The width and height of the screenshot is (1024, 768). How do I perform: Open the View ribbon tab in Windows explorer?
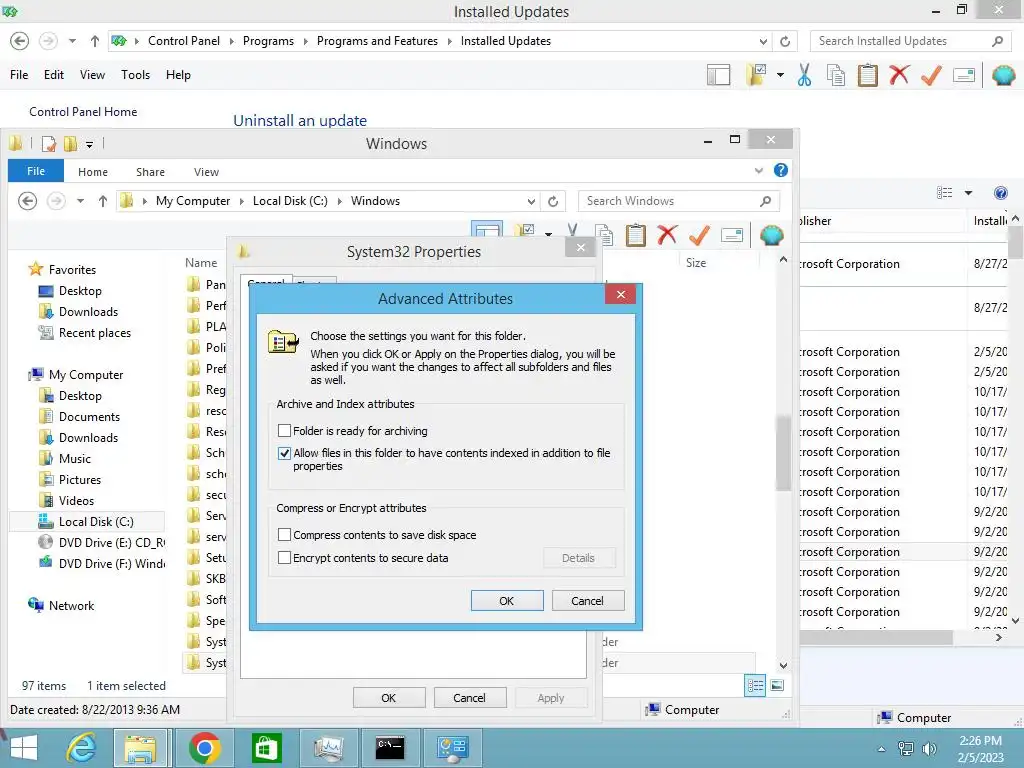pos(206,172)
